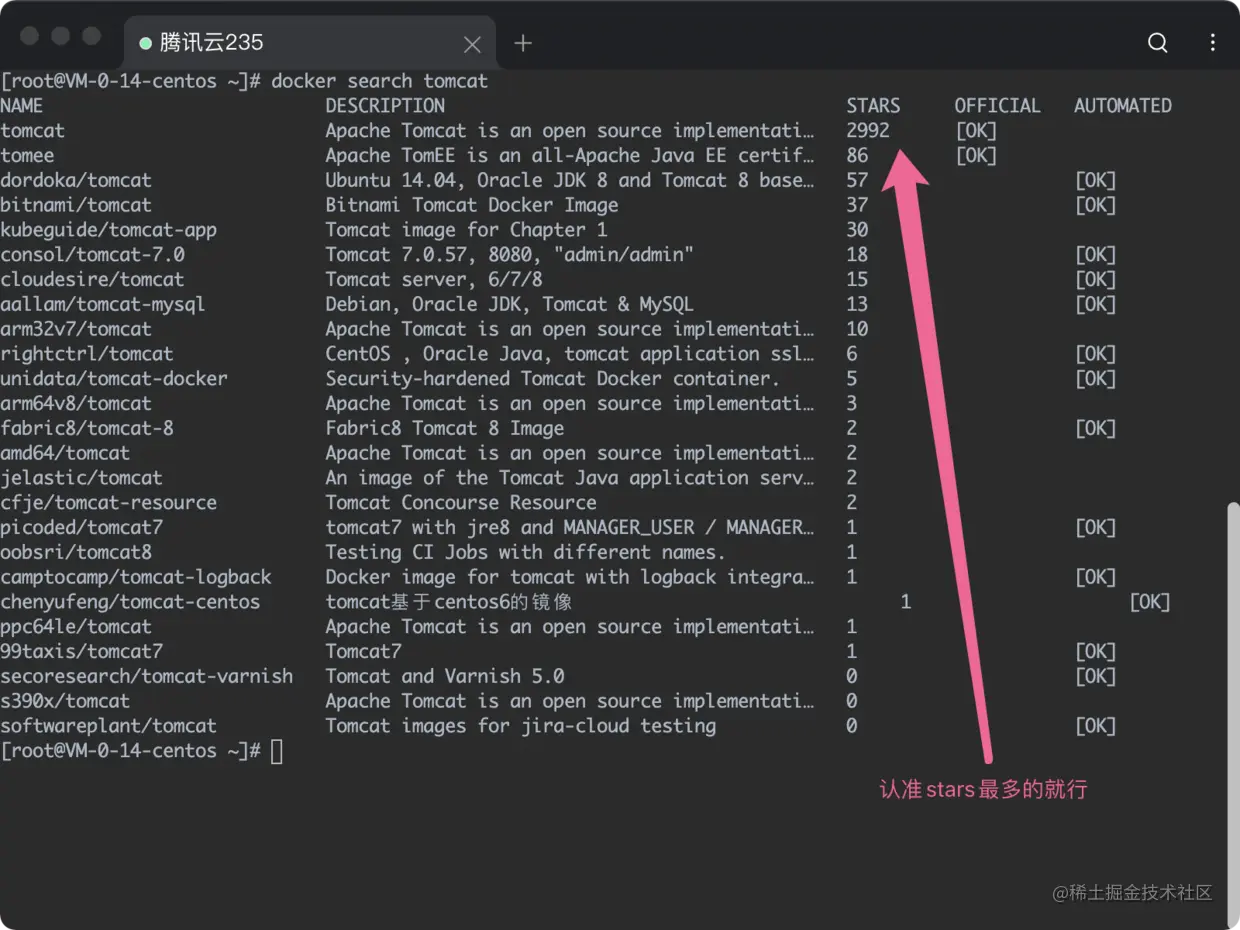Open the three-dot more options menu
The image size is (1240, 930).
point(1212,42)
